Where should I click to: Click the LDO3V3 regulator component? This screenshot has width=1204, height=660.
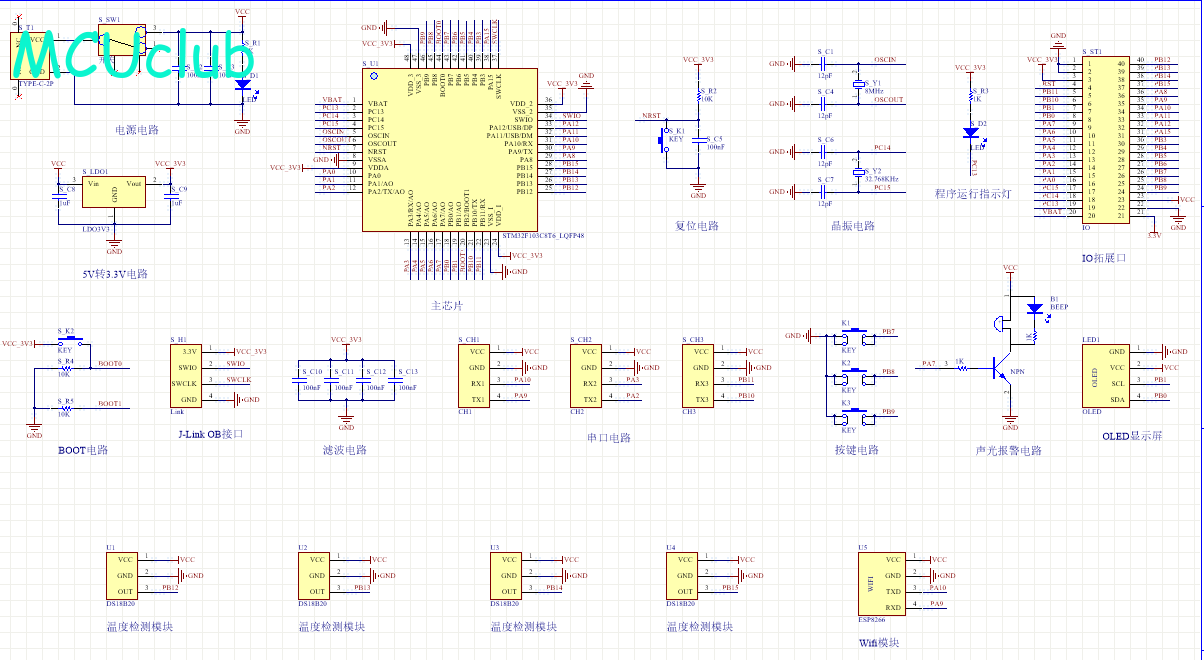coord(115,193)
